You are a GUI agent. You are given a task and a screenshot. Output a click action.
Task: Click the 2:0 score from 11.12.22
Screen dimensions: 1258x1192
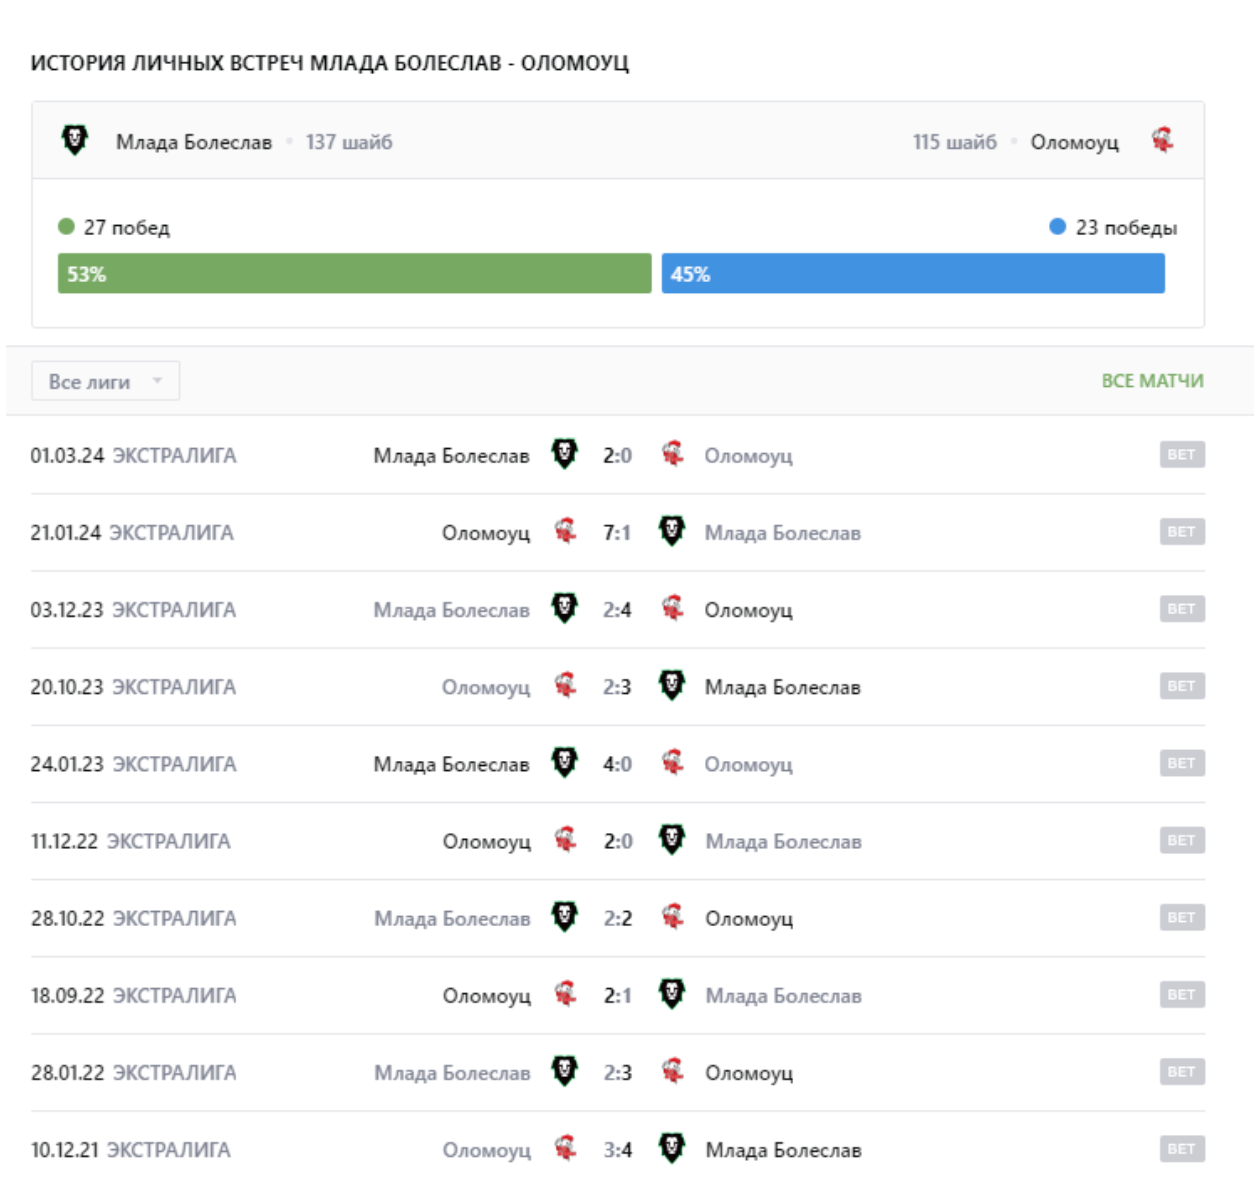[618, 841]
